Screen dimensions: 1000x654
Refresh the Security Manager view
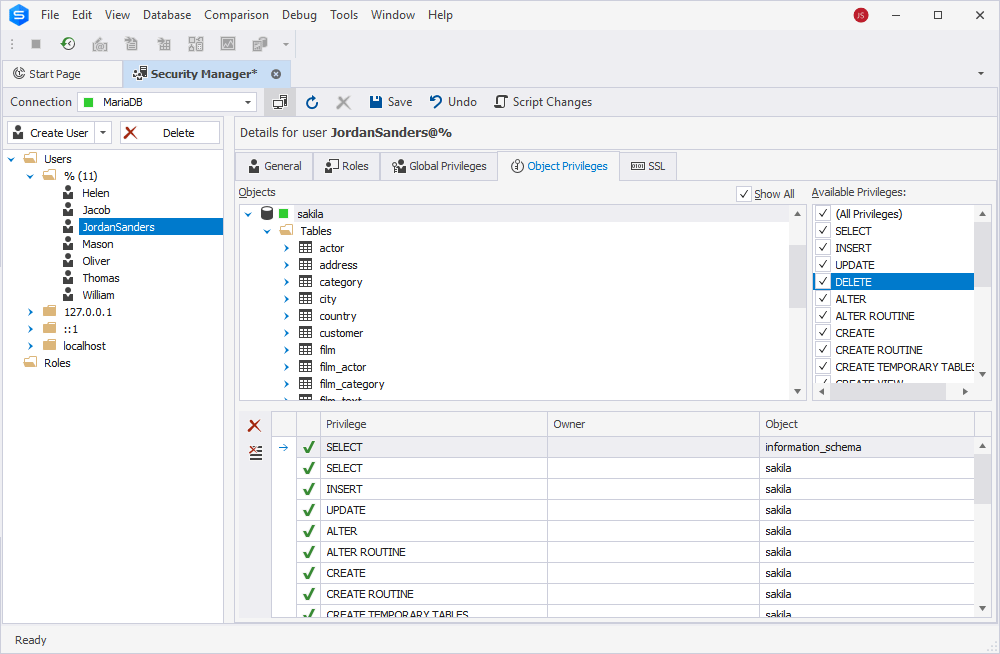tap(311, 101)
